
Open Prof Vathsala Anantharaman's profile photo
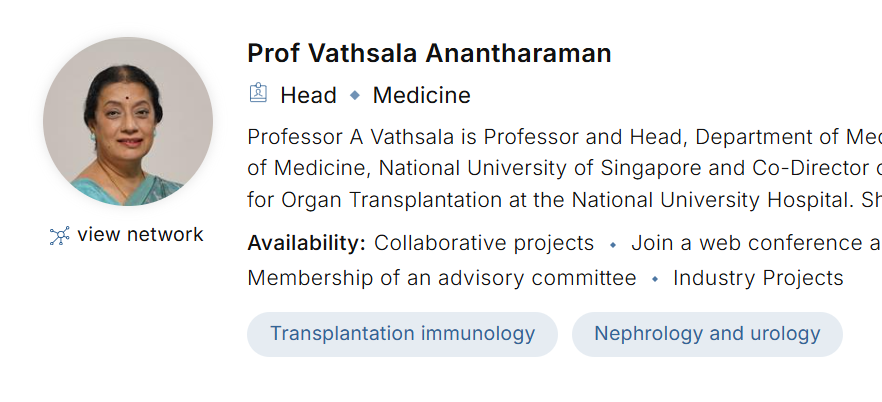coord(128,121)
